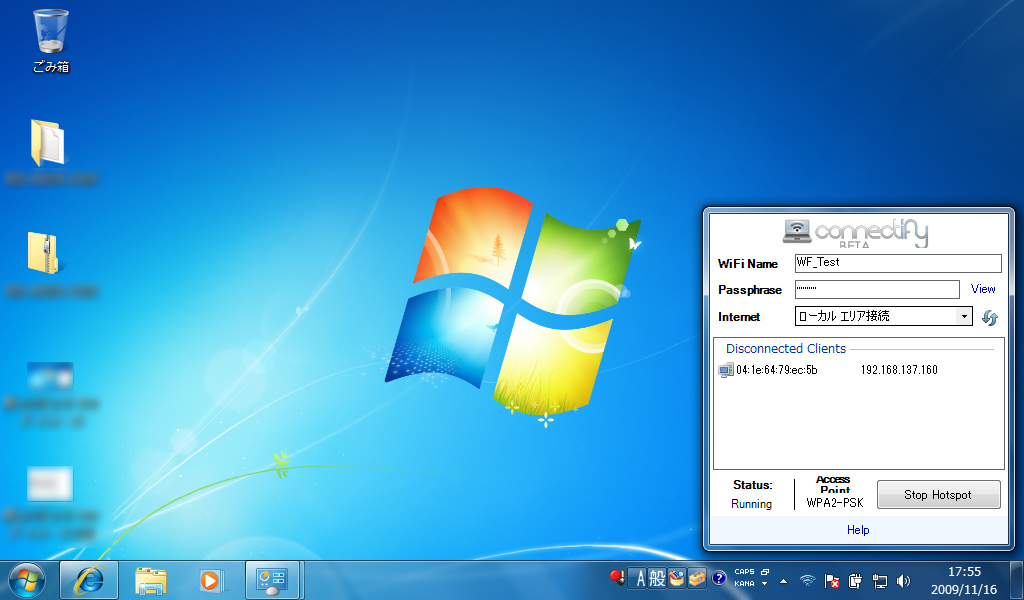The height and width of the screenshot is (600, 1024).
Task: Click the client computer icon in list
Action: pyautogui.click(x=726, y=370)
